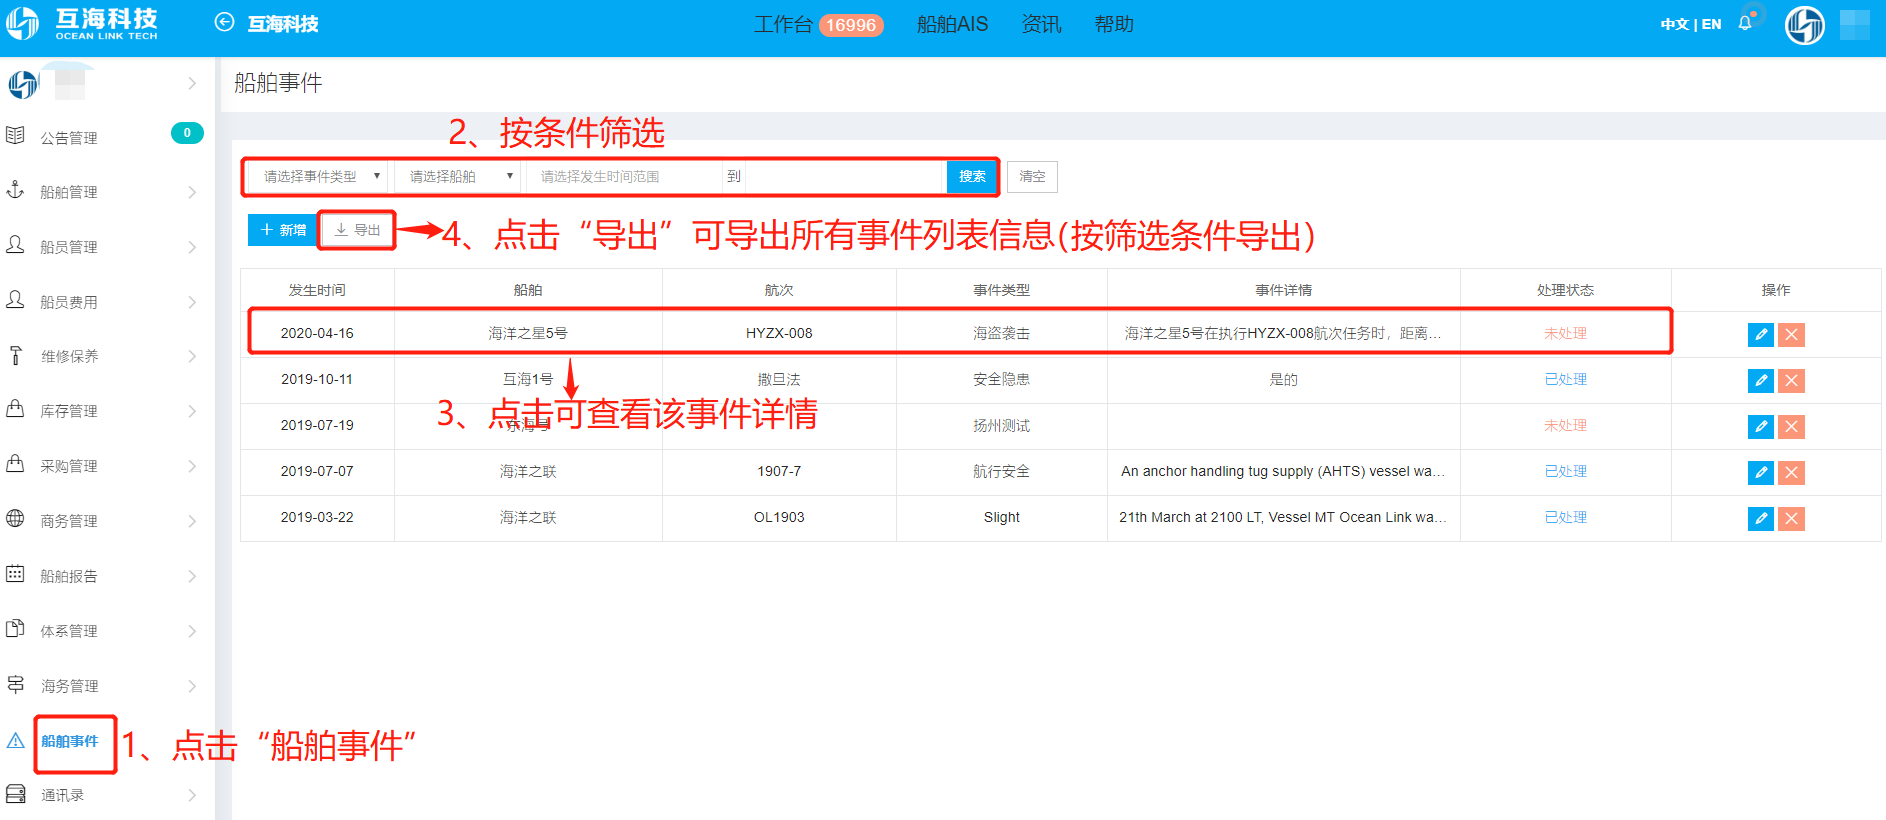1886x820 pixels.
Task: Click the person icon for 船员费用
Action: pos(15,299)
